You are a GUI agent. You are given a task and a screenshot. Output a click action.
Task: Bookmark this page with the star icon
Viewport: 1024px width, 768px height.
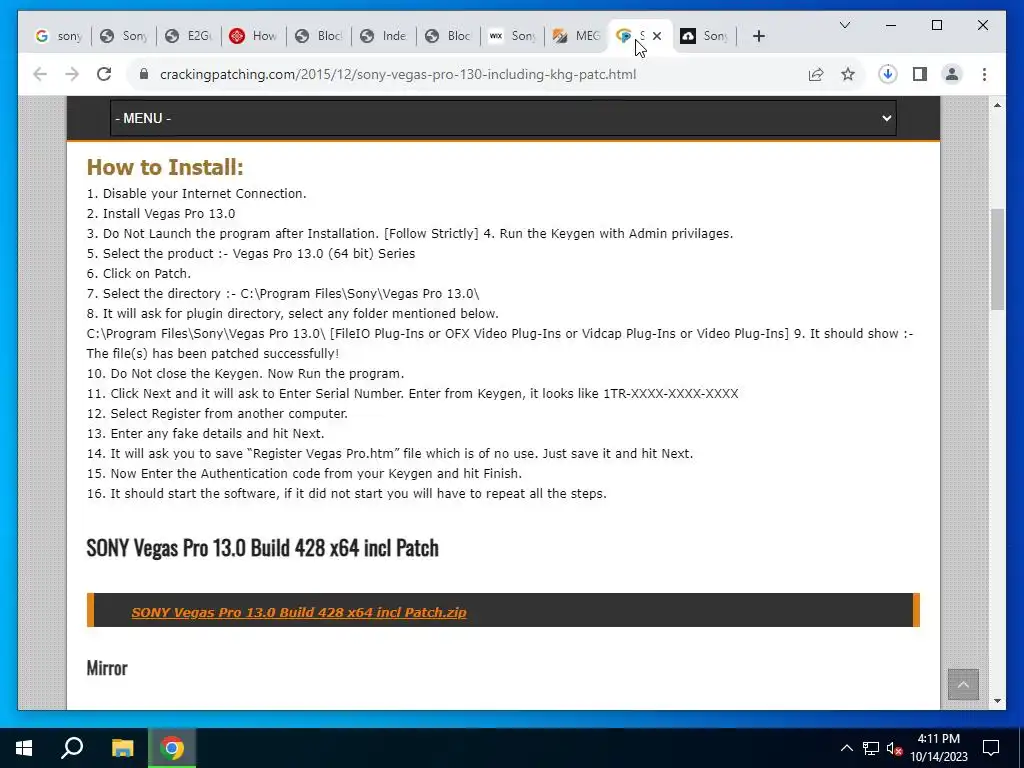click(x=848, y=74)
